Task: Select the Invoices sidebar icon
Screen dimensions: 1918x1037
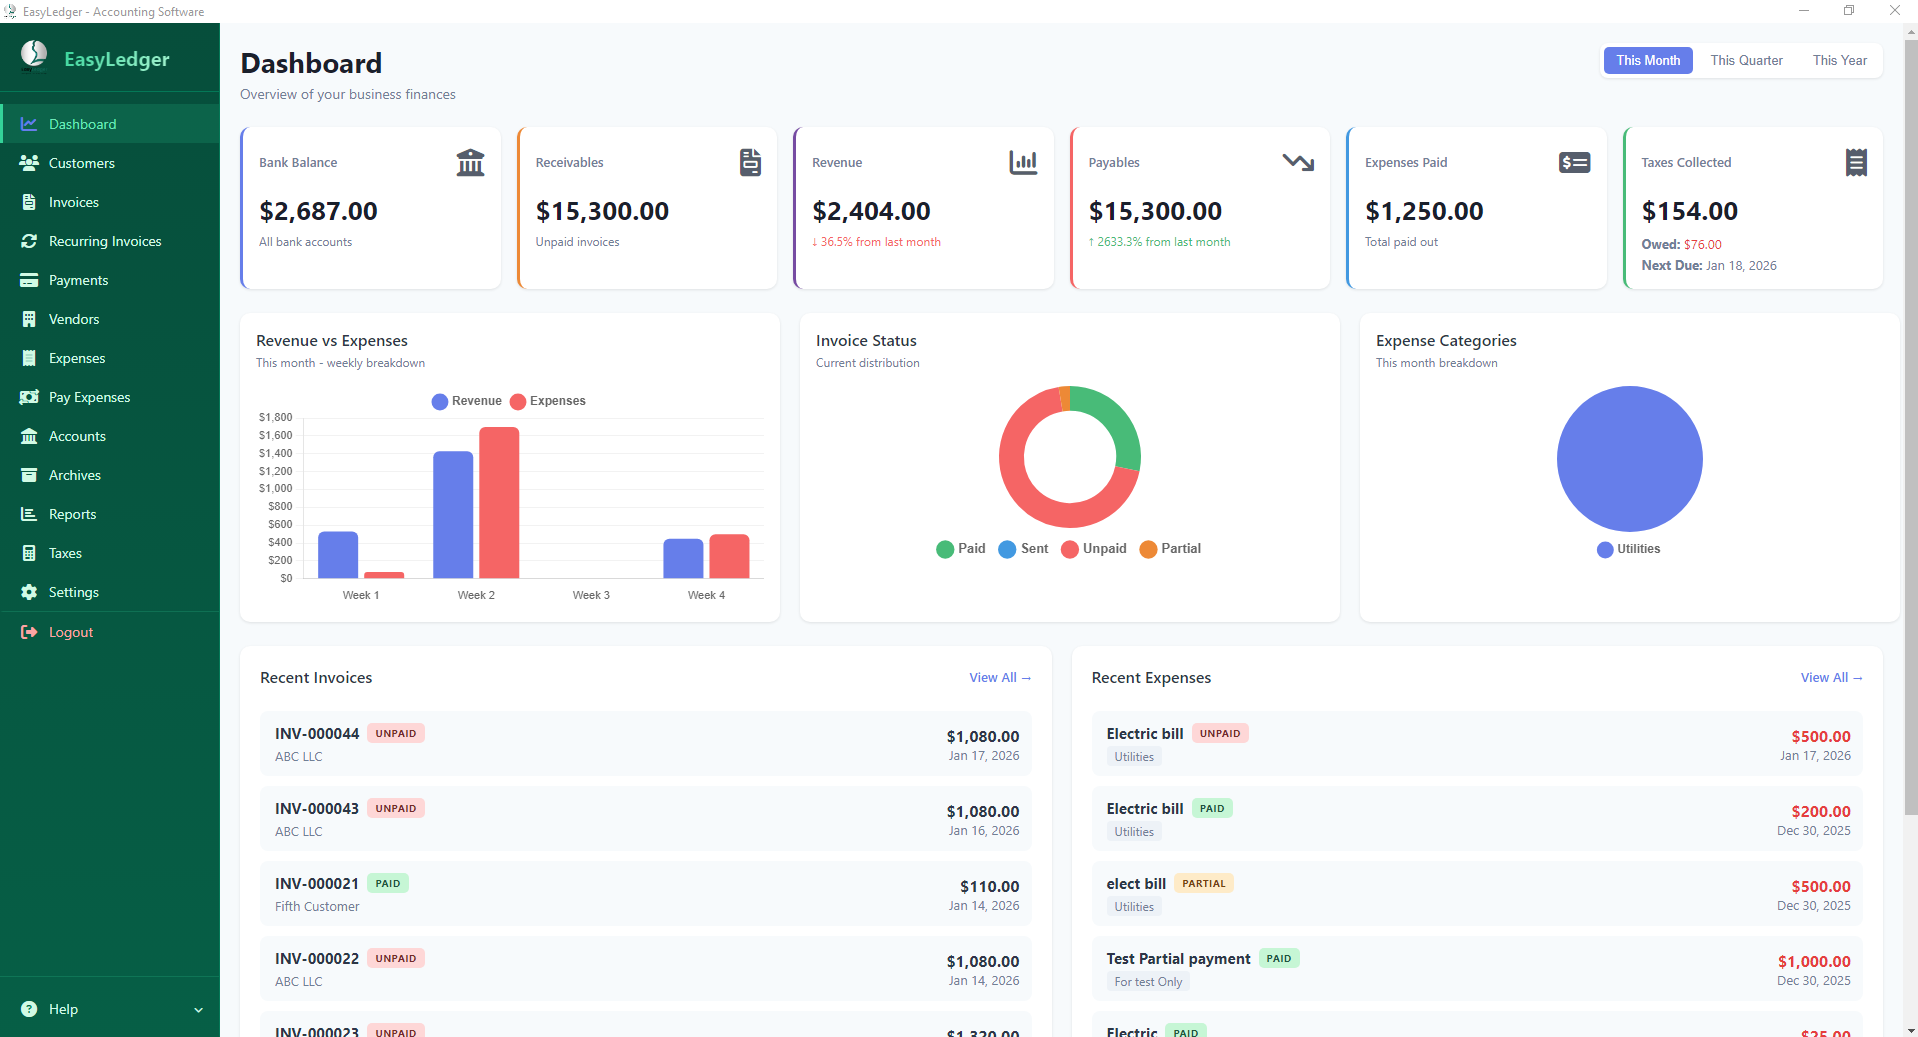Action: pyautogui.click(x=31, y=201)
